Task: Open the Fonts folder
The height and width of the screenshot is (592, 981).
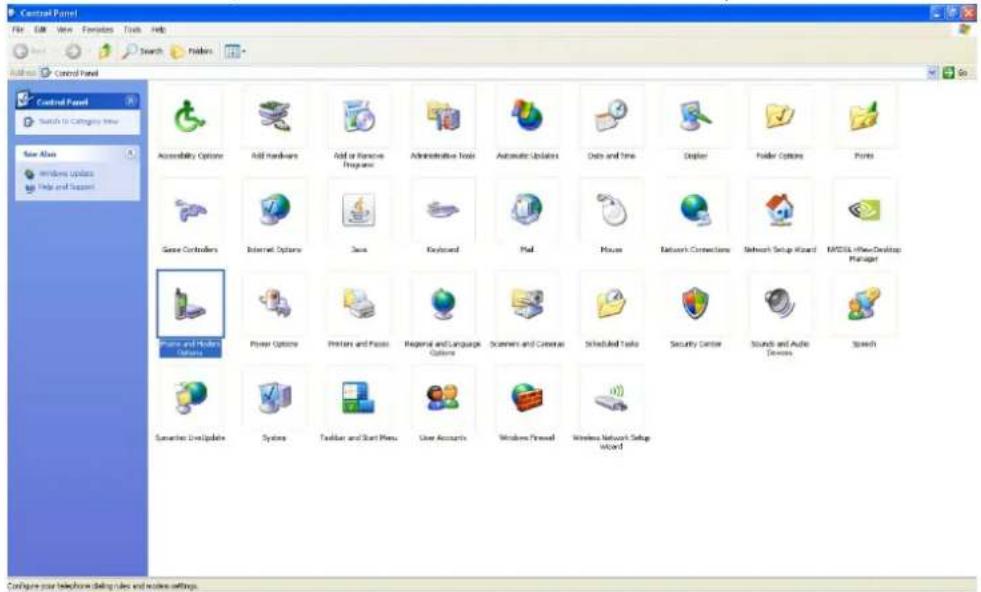Action: [x=864, y=117]
